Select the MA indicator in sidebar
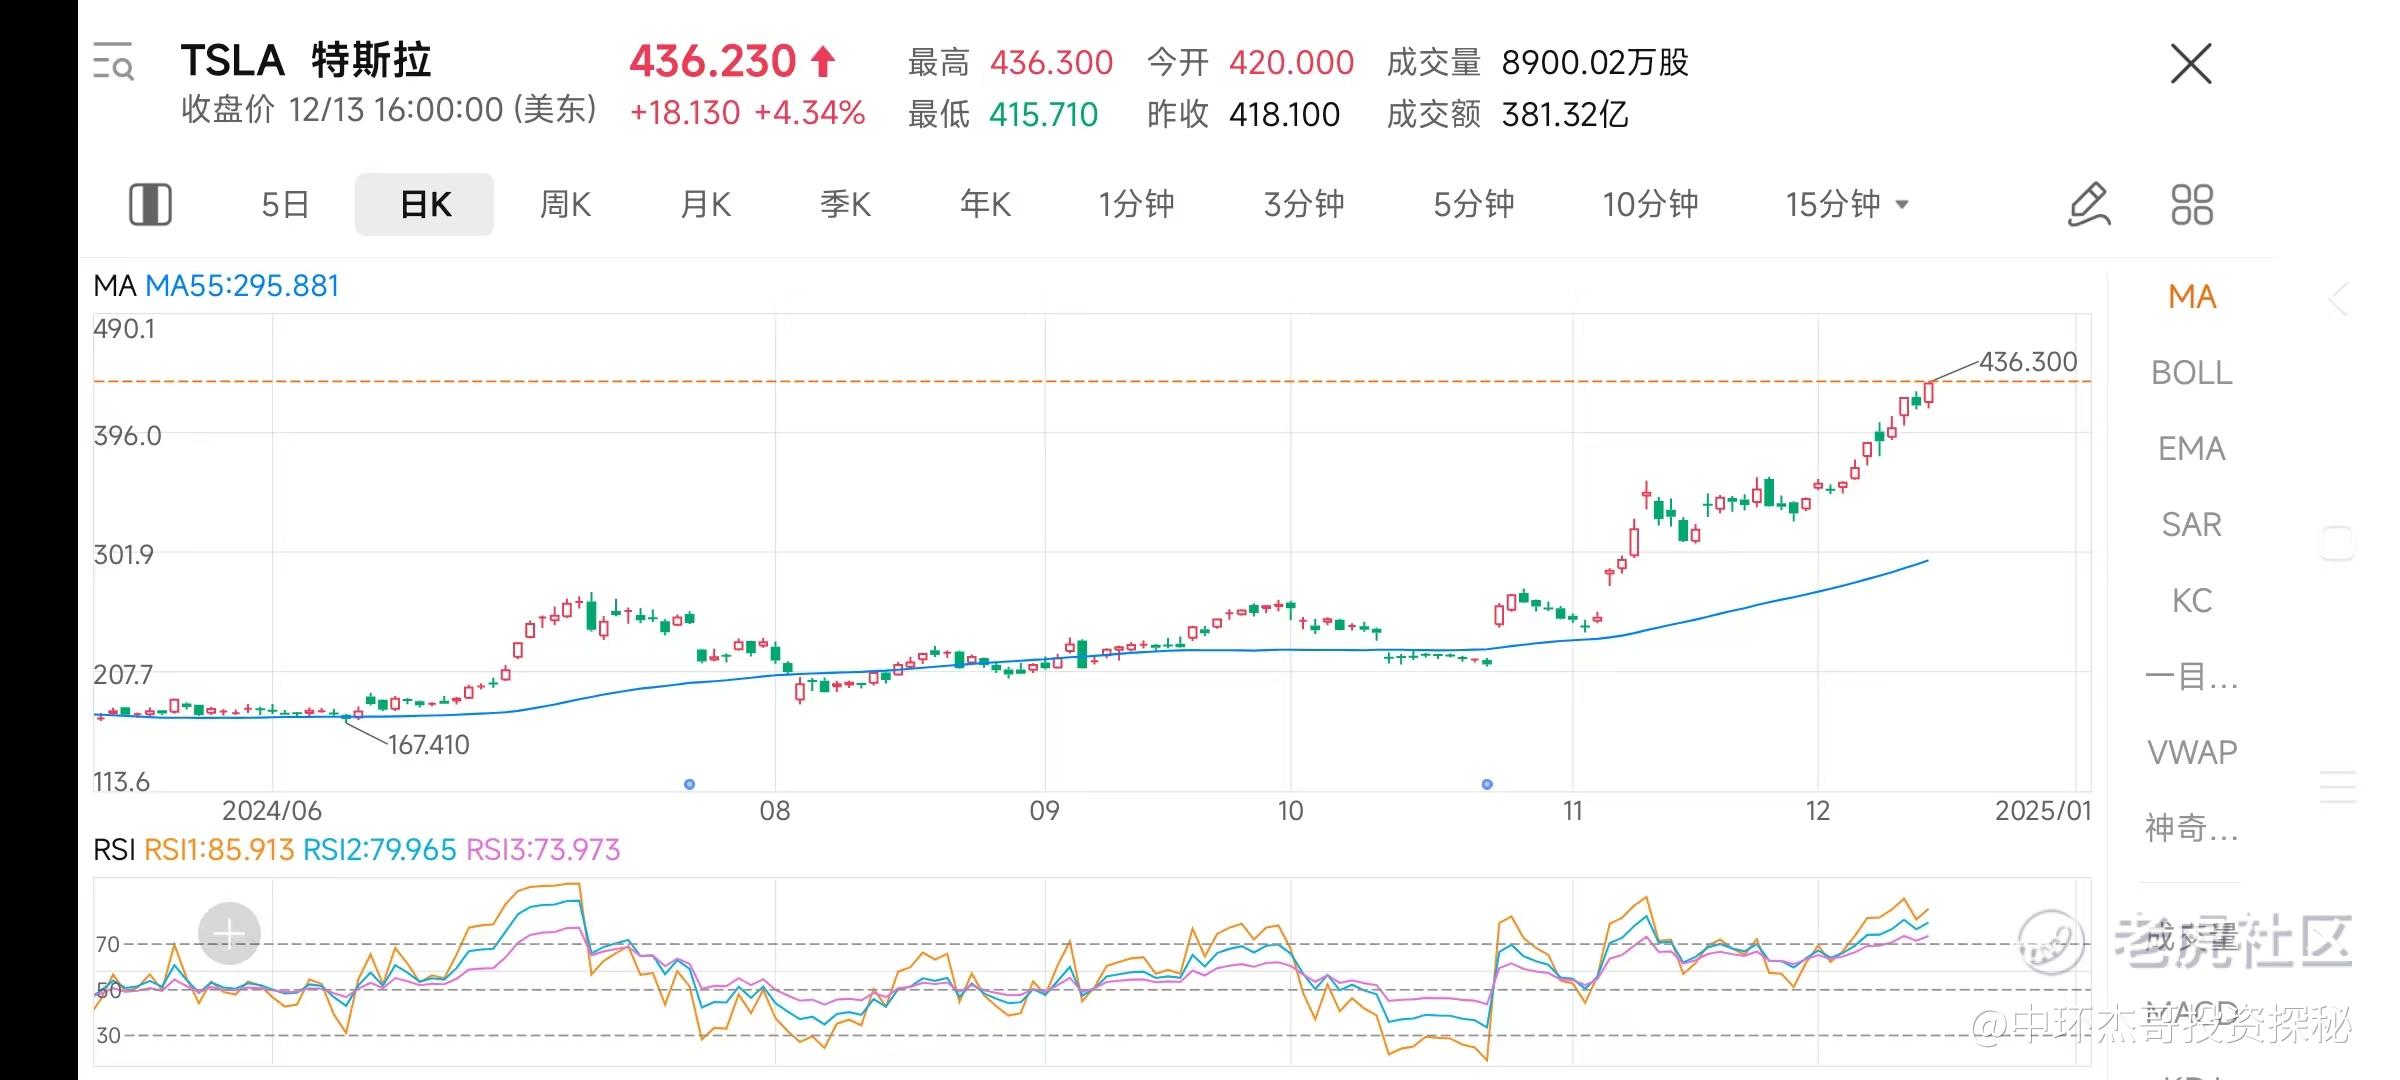This screenshot has width=2400, height=1080. coord(2191,297)
